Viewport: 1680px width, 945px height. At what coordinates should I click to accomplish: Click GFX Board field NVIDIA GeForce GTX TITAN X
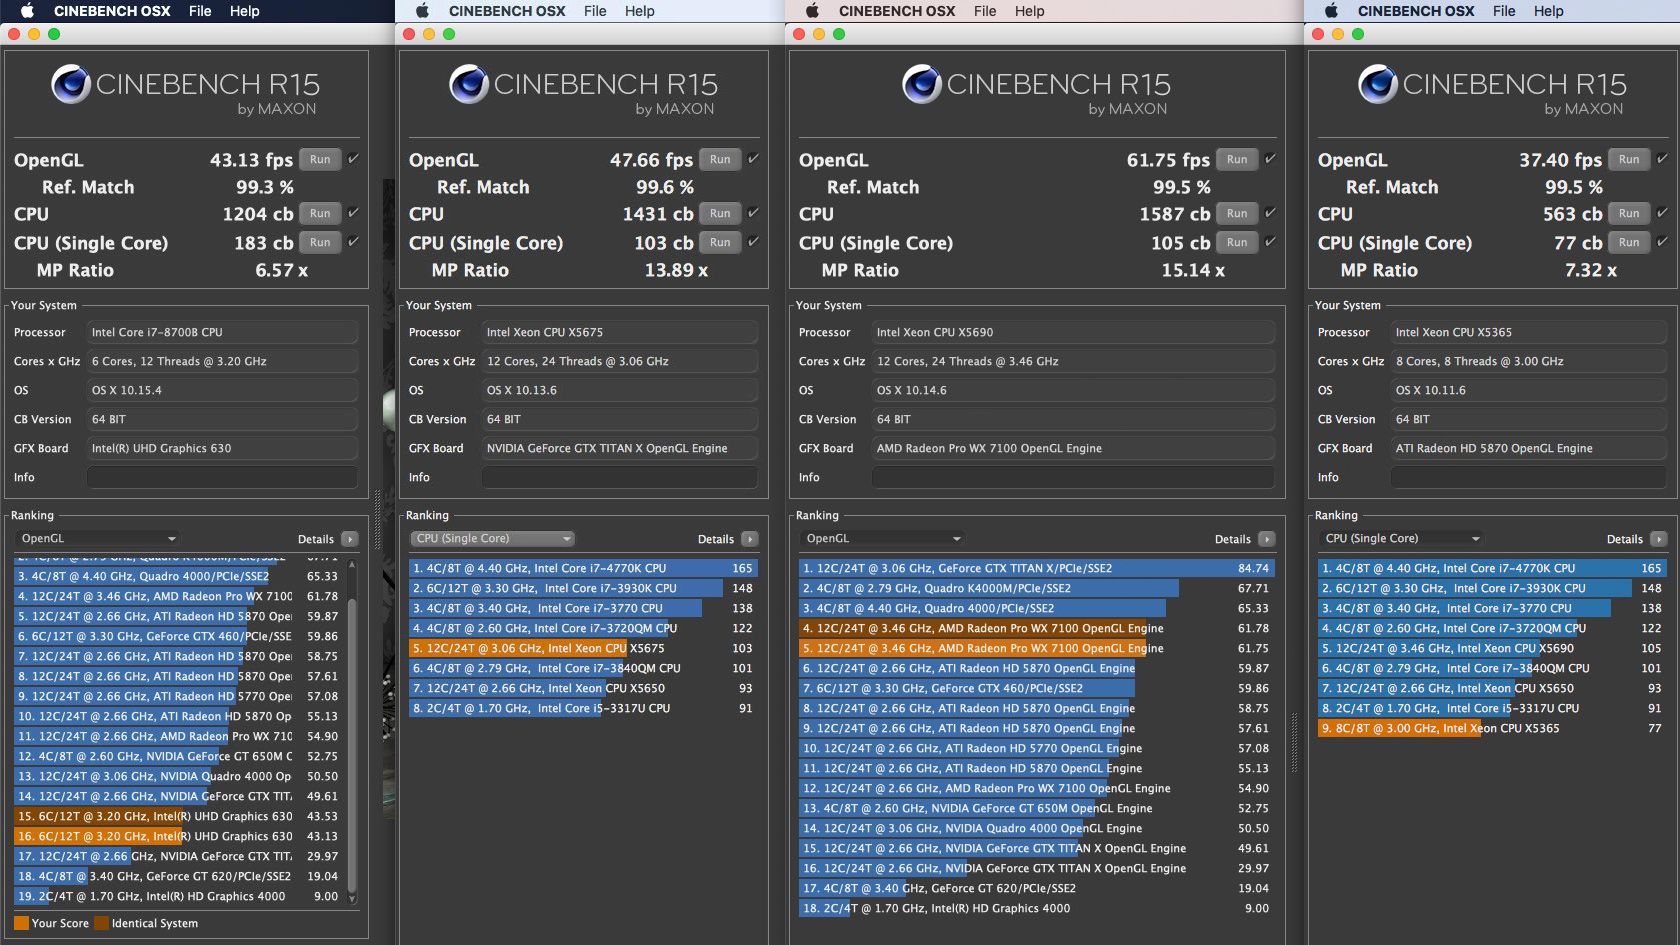(619, 448)
